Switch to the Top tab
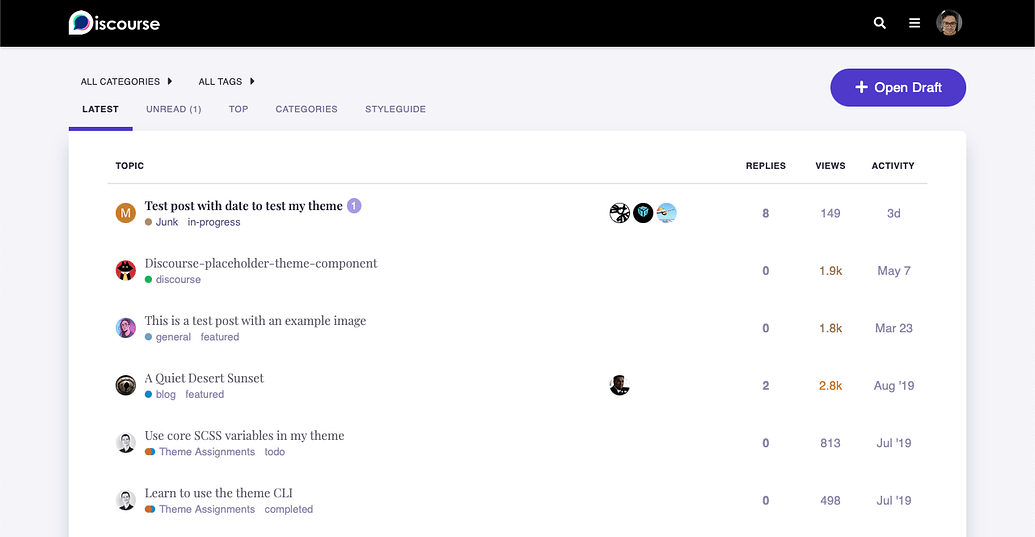1035x537 pixels. [x=238, y=109]
